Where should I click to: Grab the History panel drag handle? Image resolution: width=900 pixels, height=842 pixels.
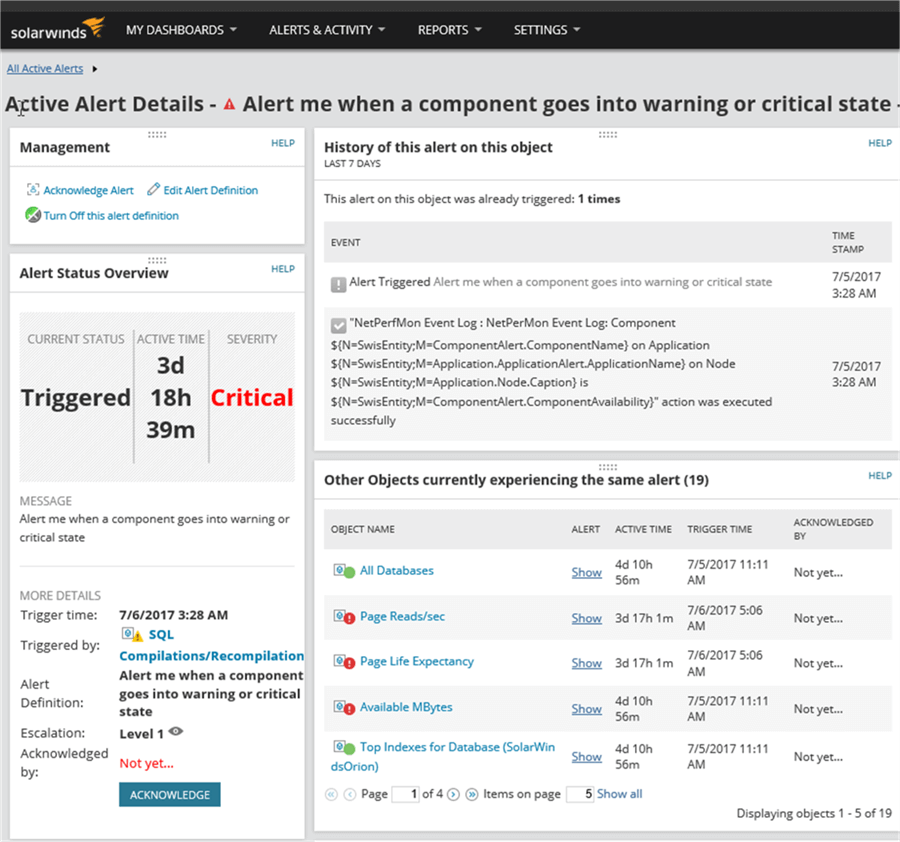608,134
